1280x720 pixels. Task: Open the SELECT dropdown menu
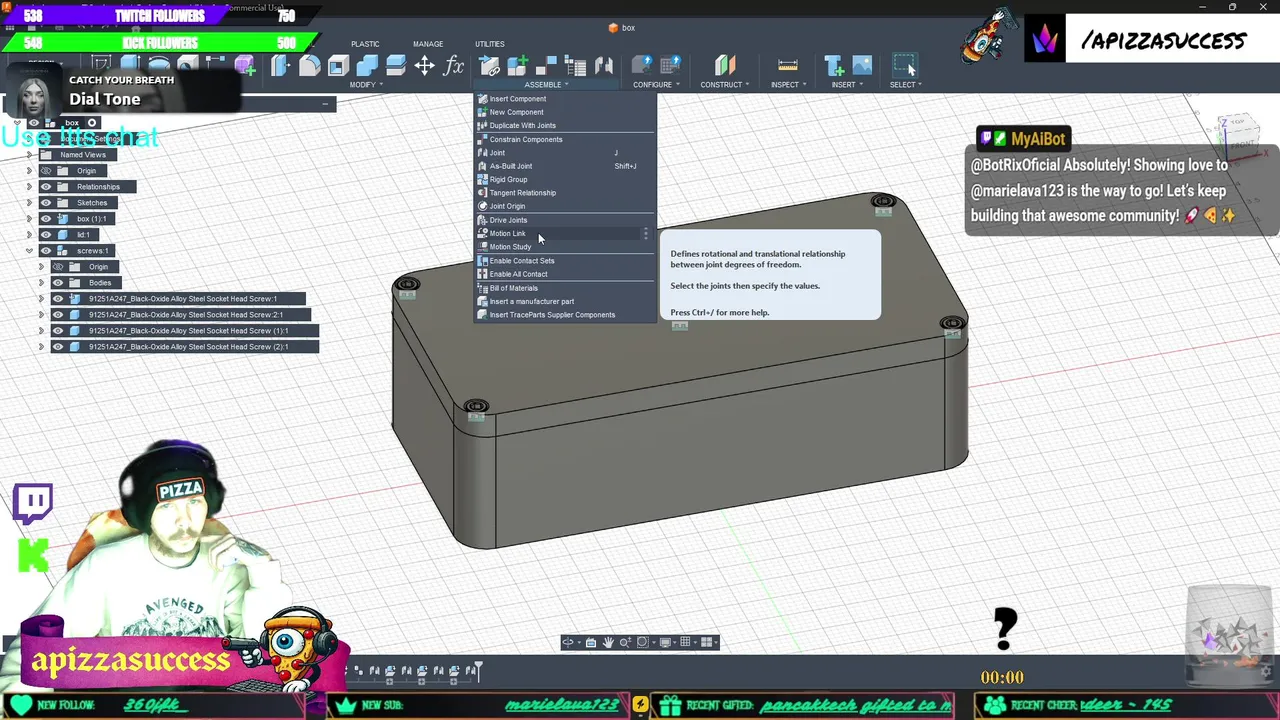pos(906,85)
